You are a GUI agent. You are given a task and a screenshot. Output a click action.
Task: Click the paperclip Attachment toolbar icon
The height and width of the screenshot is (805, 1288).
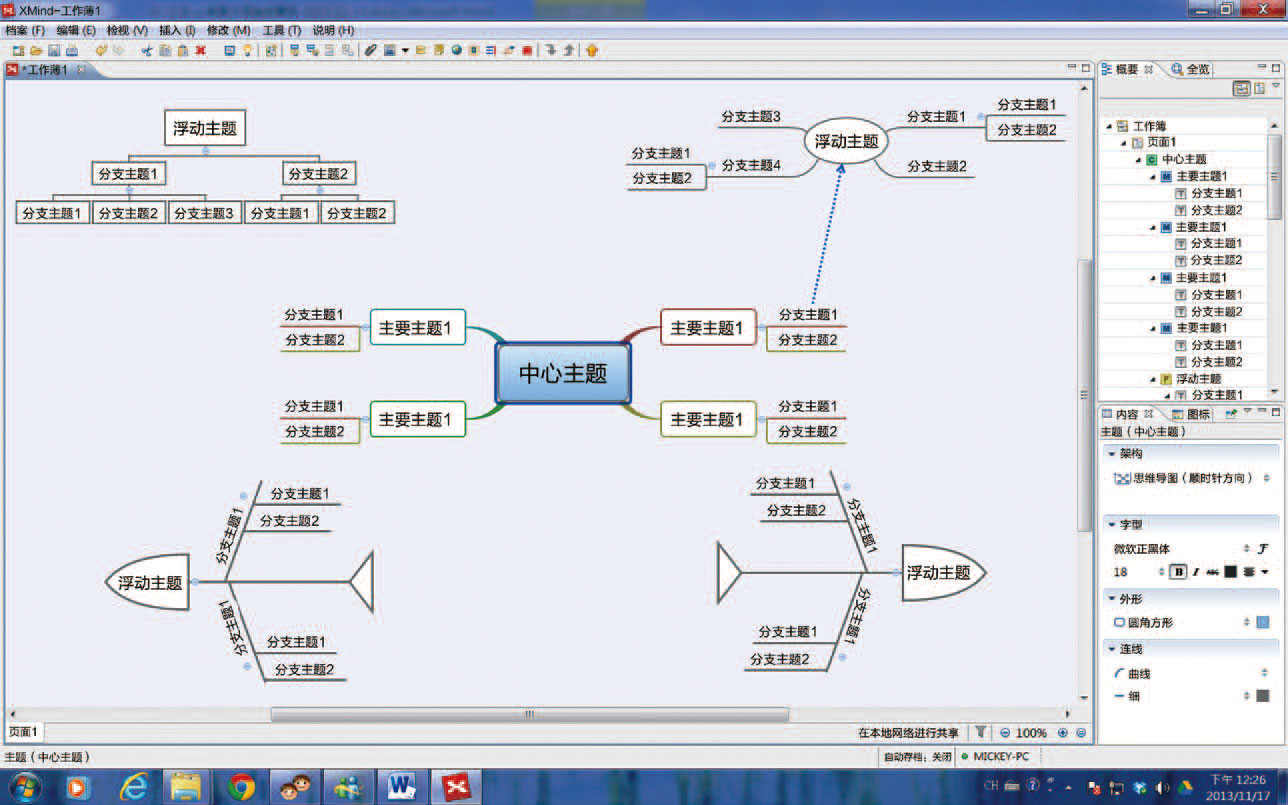coord(370,50)
